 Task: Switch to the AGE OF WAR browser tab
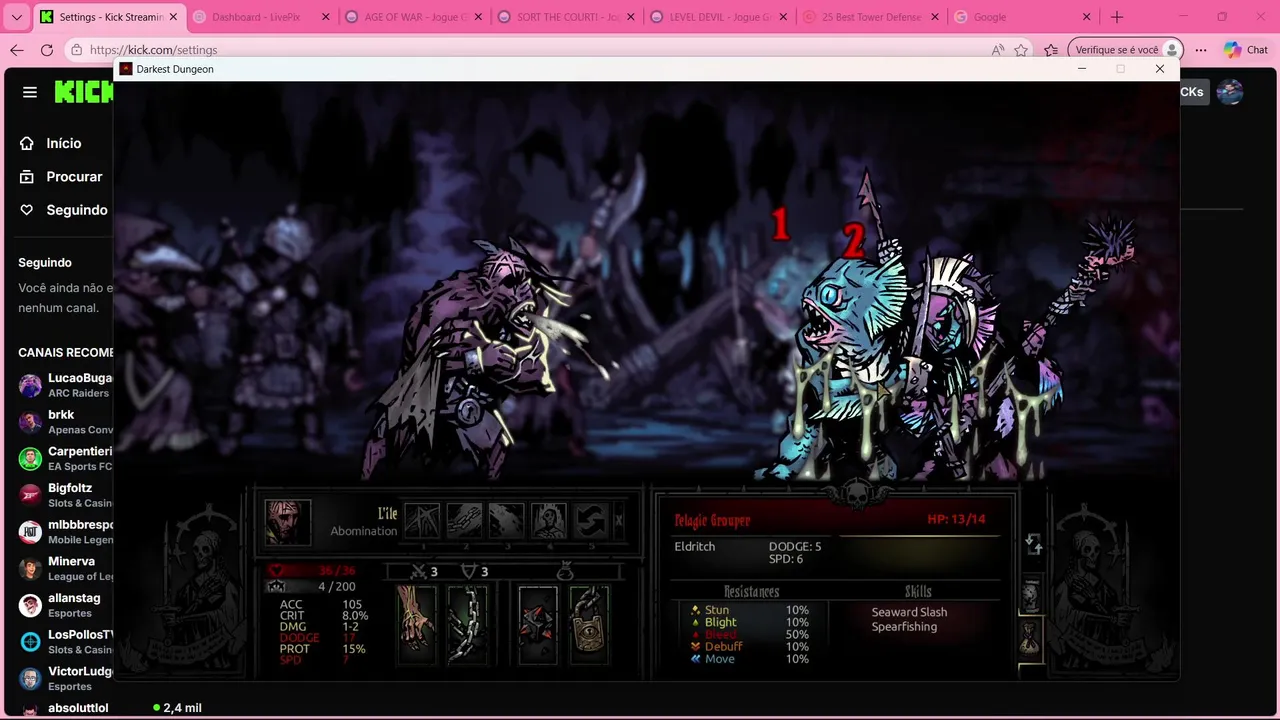[x=412, y=17]
